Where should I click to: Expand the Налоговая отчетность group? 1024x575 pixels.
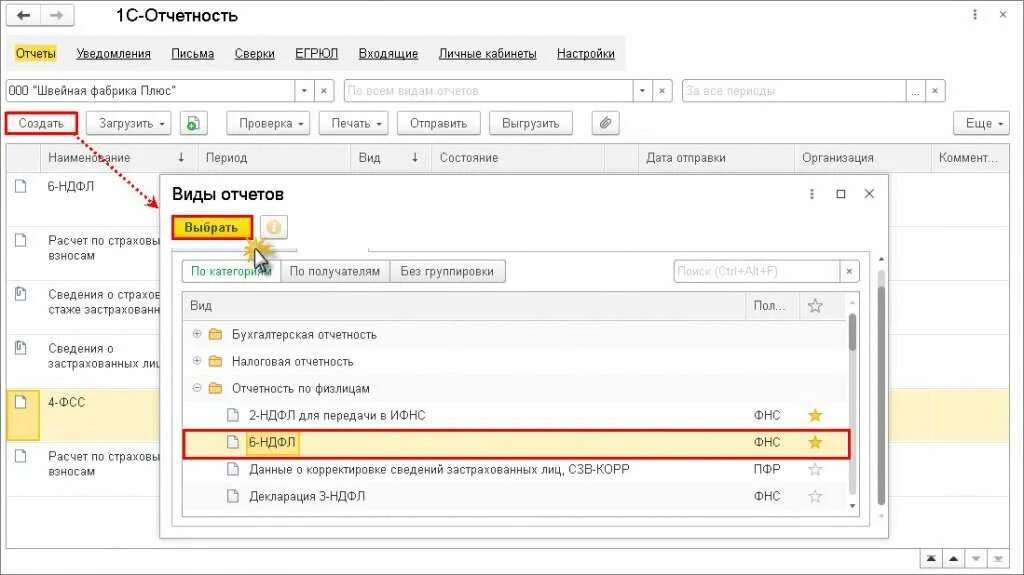[x=197, y=361]
